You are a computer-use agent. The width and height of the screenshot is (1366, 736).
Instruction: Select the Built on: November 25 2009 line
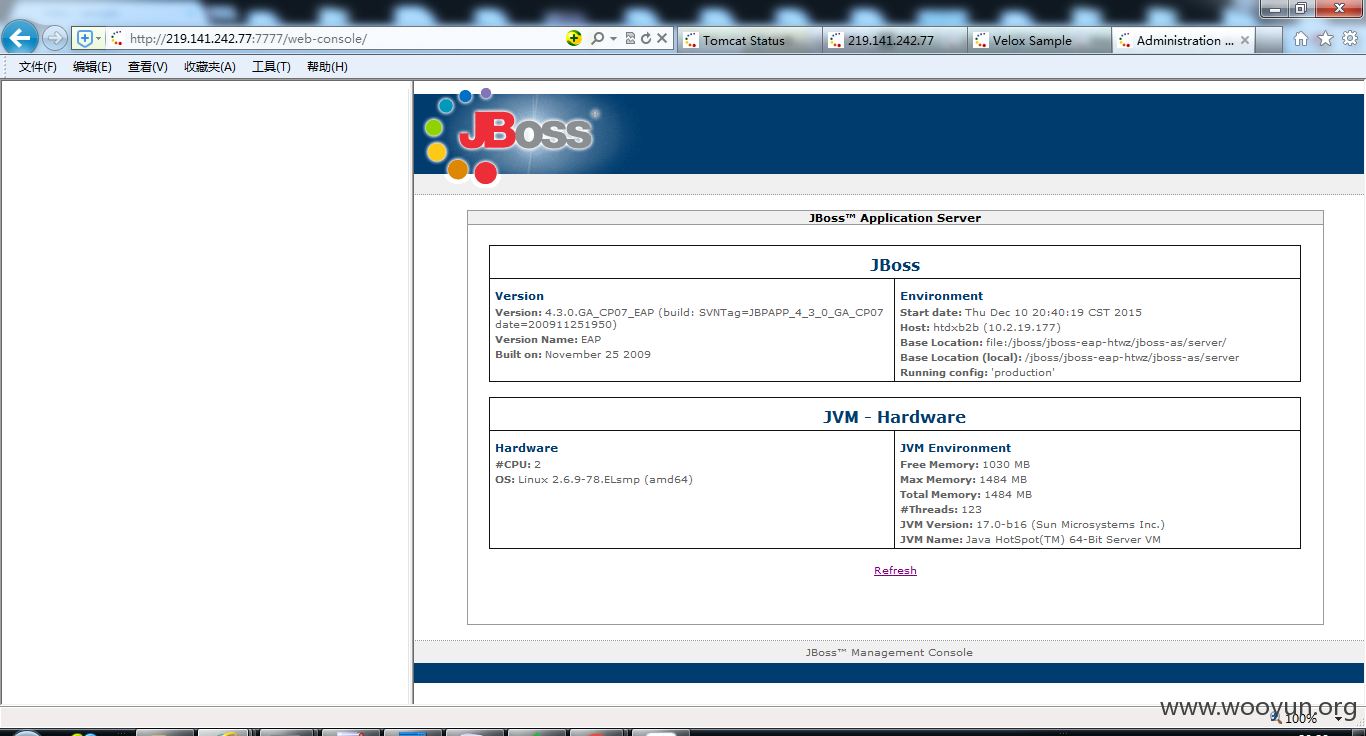573,355
